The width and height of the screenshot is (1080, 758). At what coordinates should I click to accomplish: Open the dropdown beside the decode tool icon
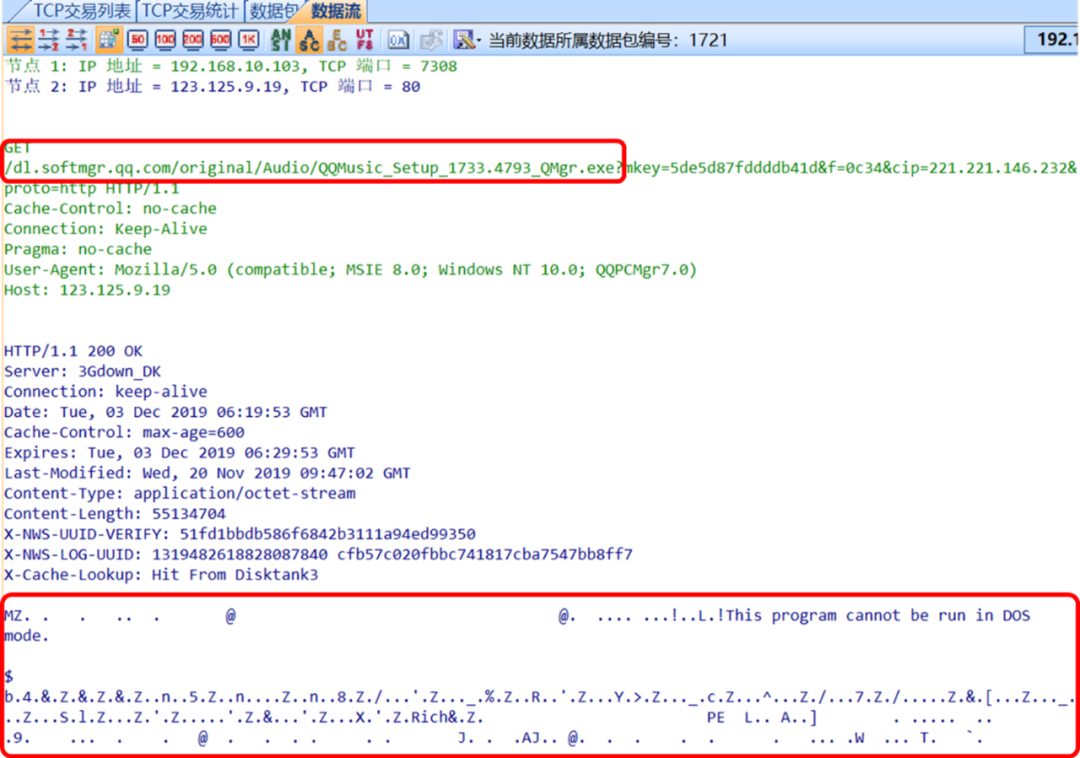pyautogui.click(x=477, y=40)
